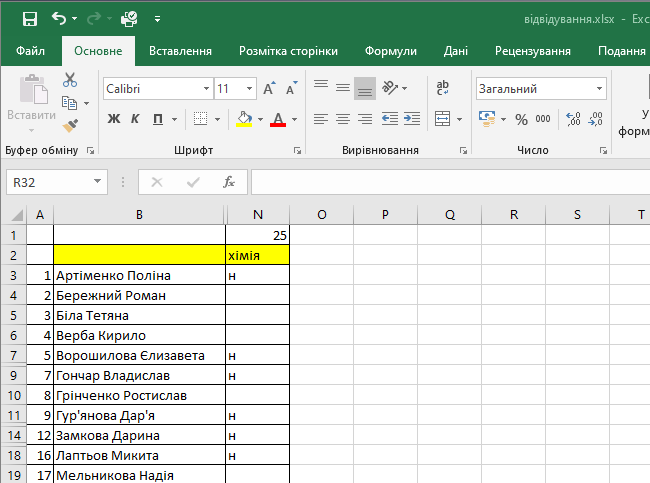The height and width of the screenshot is (483, 650).
Task: Click the Redo arrow in quick access toolbar
Action: point(94,19)
